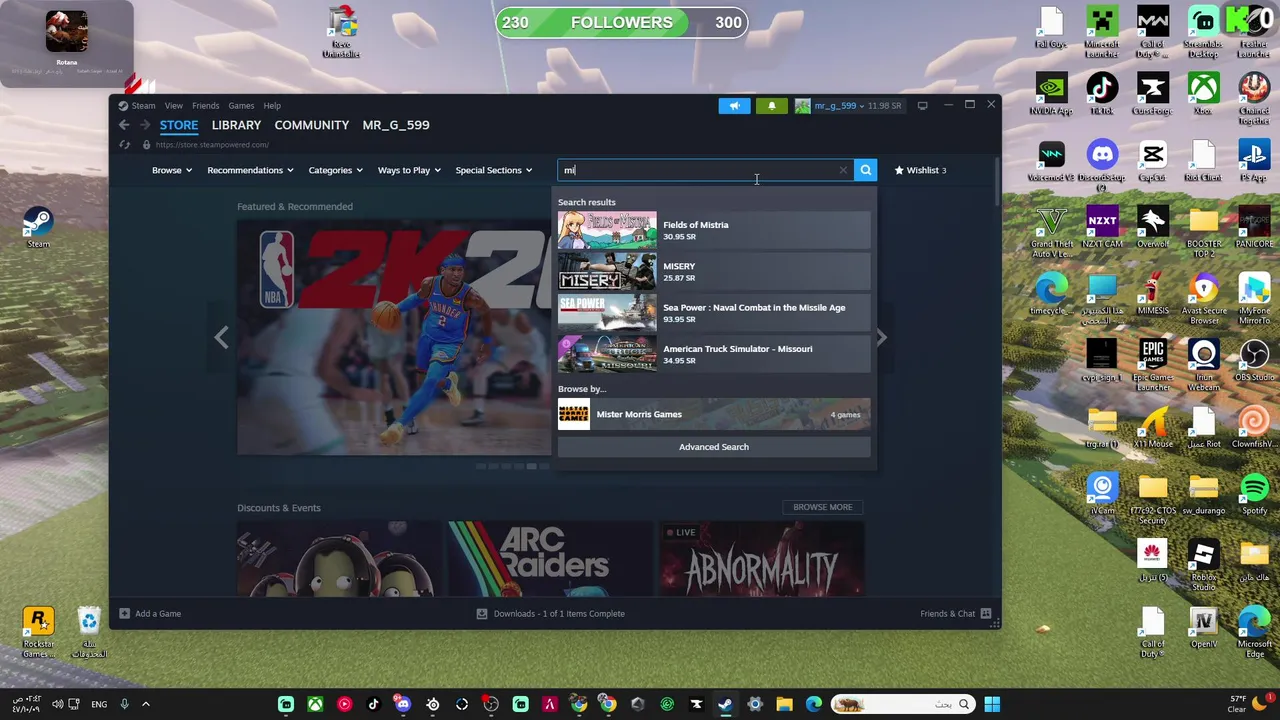
Task: Open the Steam announcements megaphone icon
Action: (x=734, y=105)
